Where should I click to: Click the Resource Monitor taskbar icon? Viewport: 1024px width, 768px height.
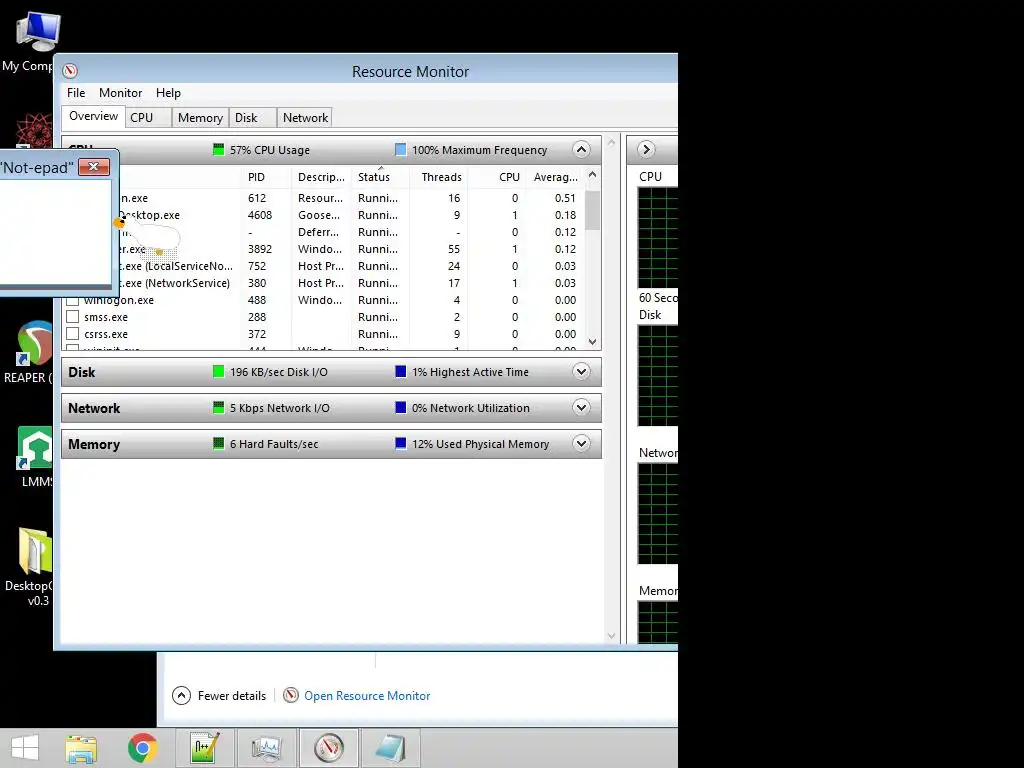click(328, 748)
